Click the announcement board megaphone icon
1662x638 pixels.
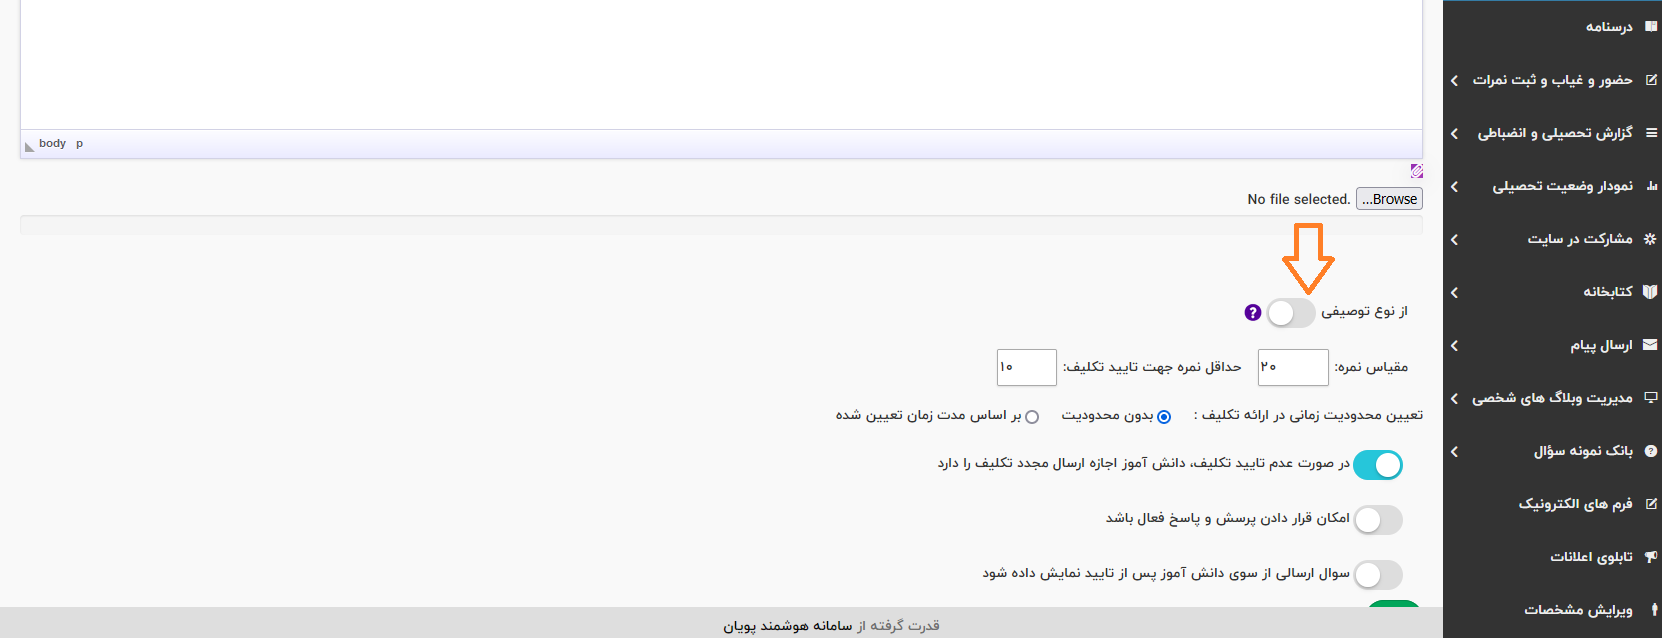click(x=1650, y=557)
